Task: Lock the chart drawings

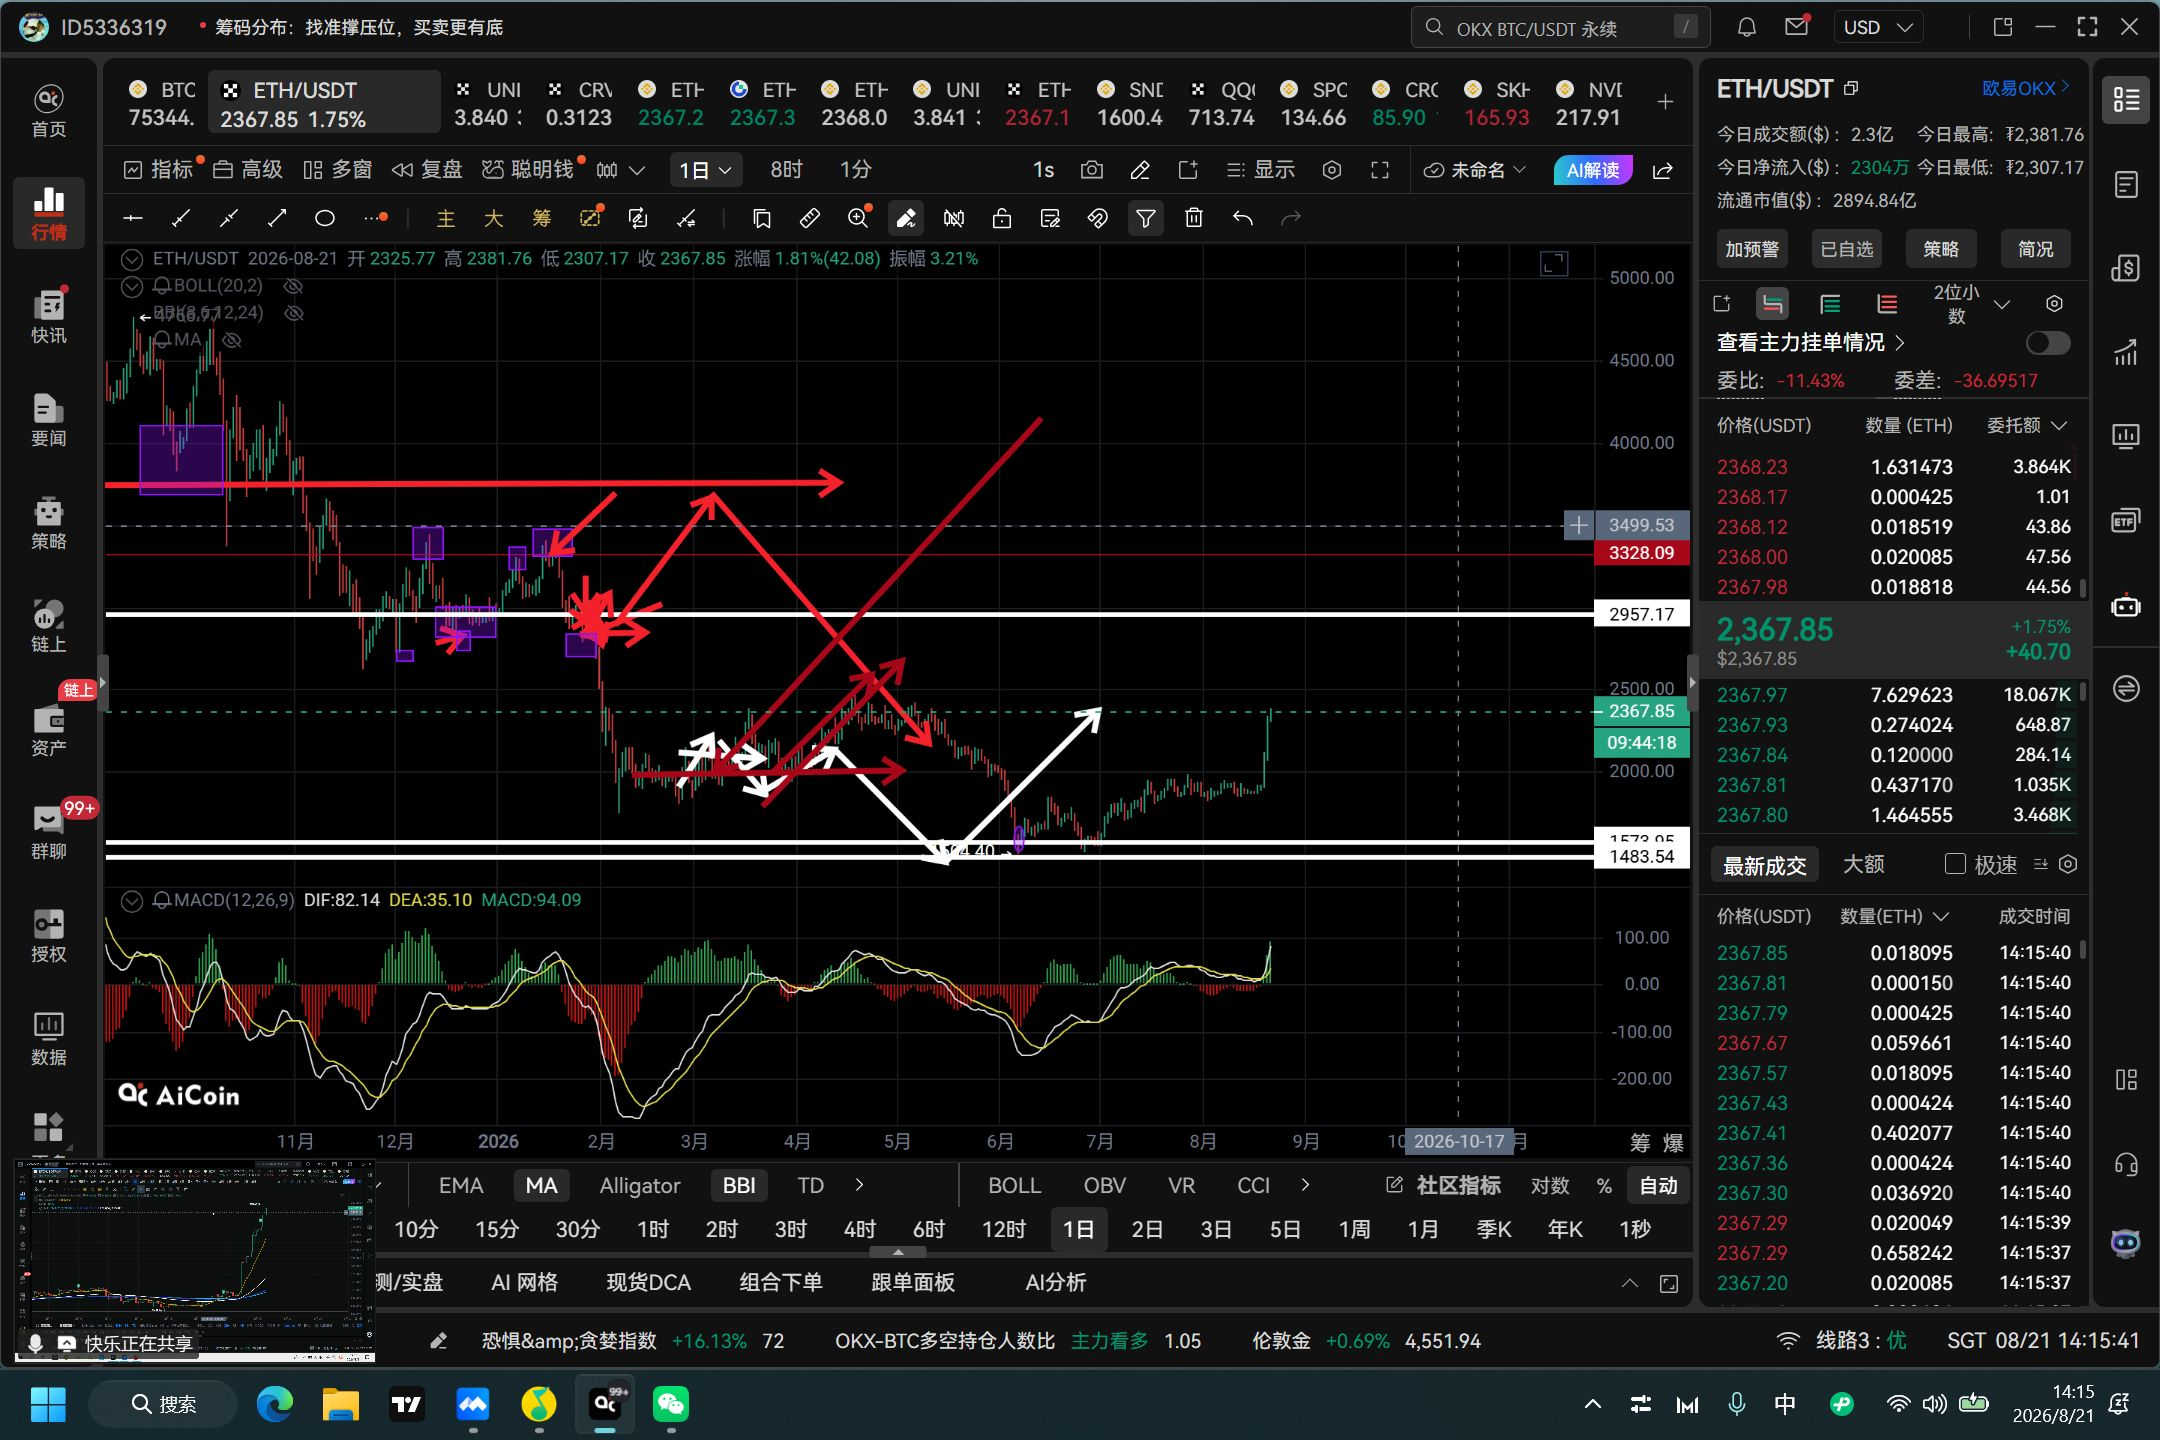Action: pyautogui.click(x=1002, y=218)
